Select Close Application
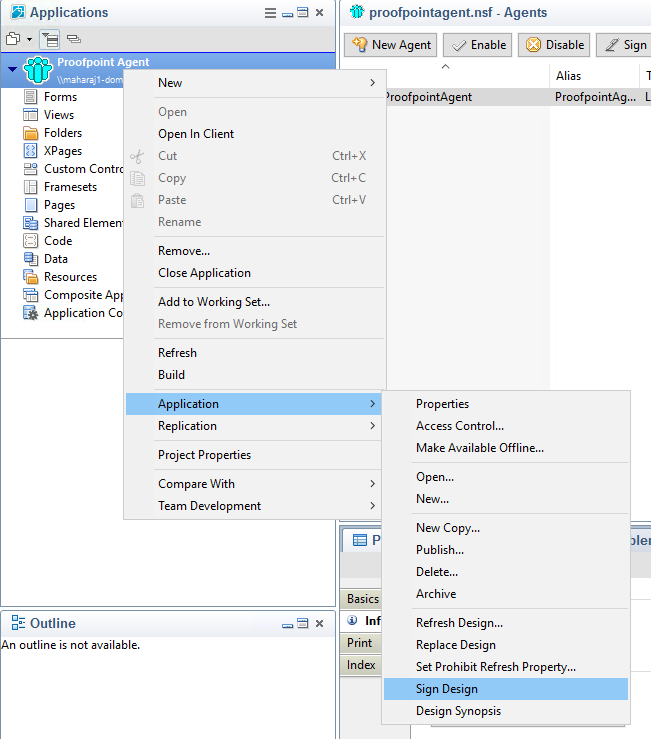 pyautogui.click(x=255, y=273)
